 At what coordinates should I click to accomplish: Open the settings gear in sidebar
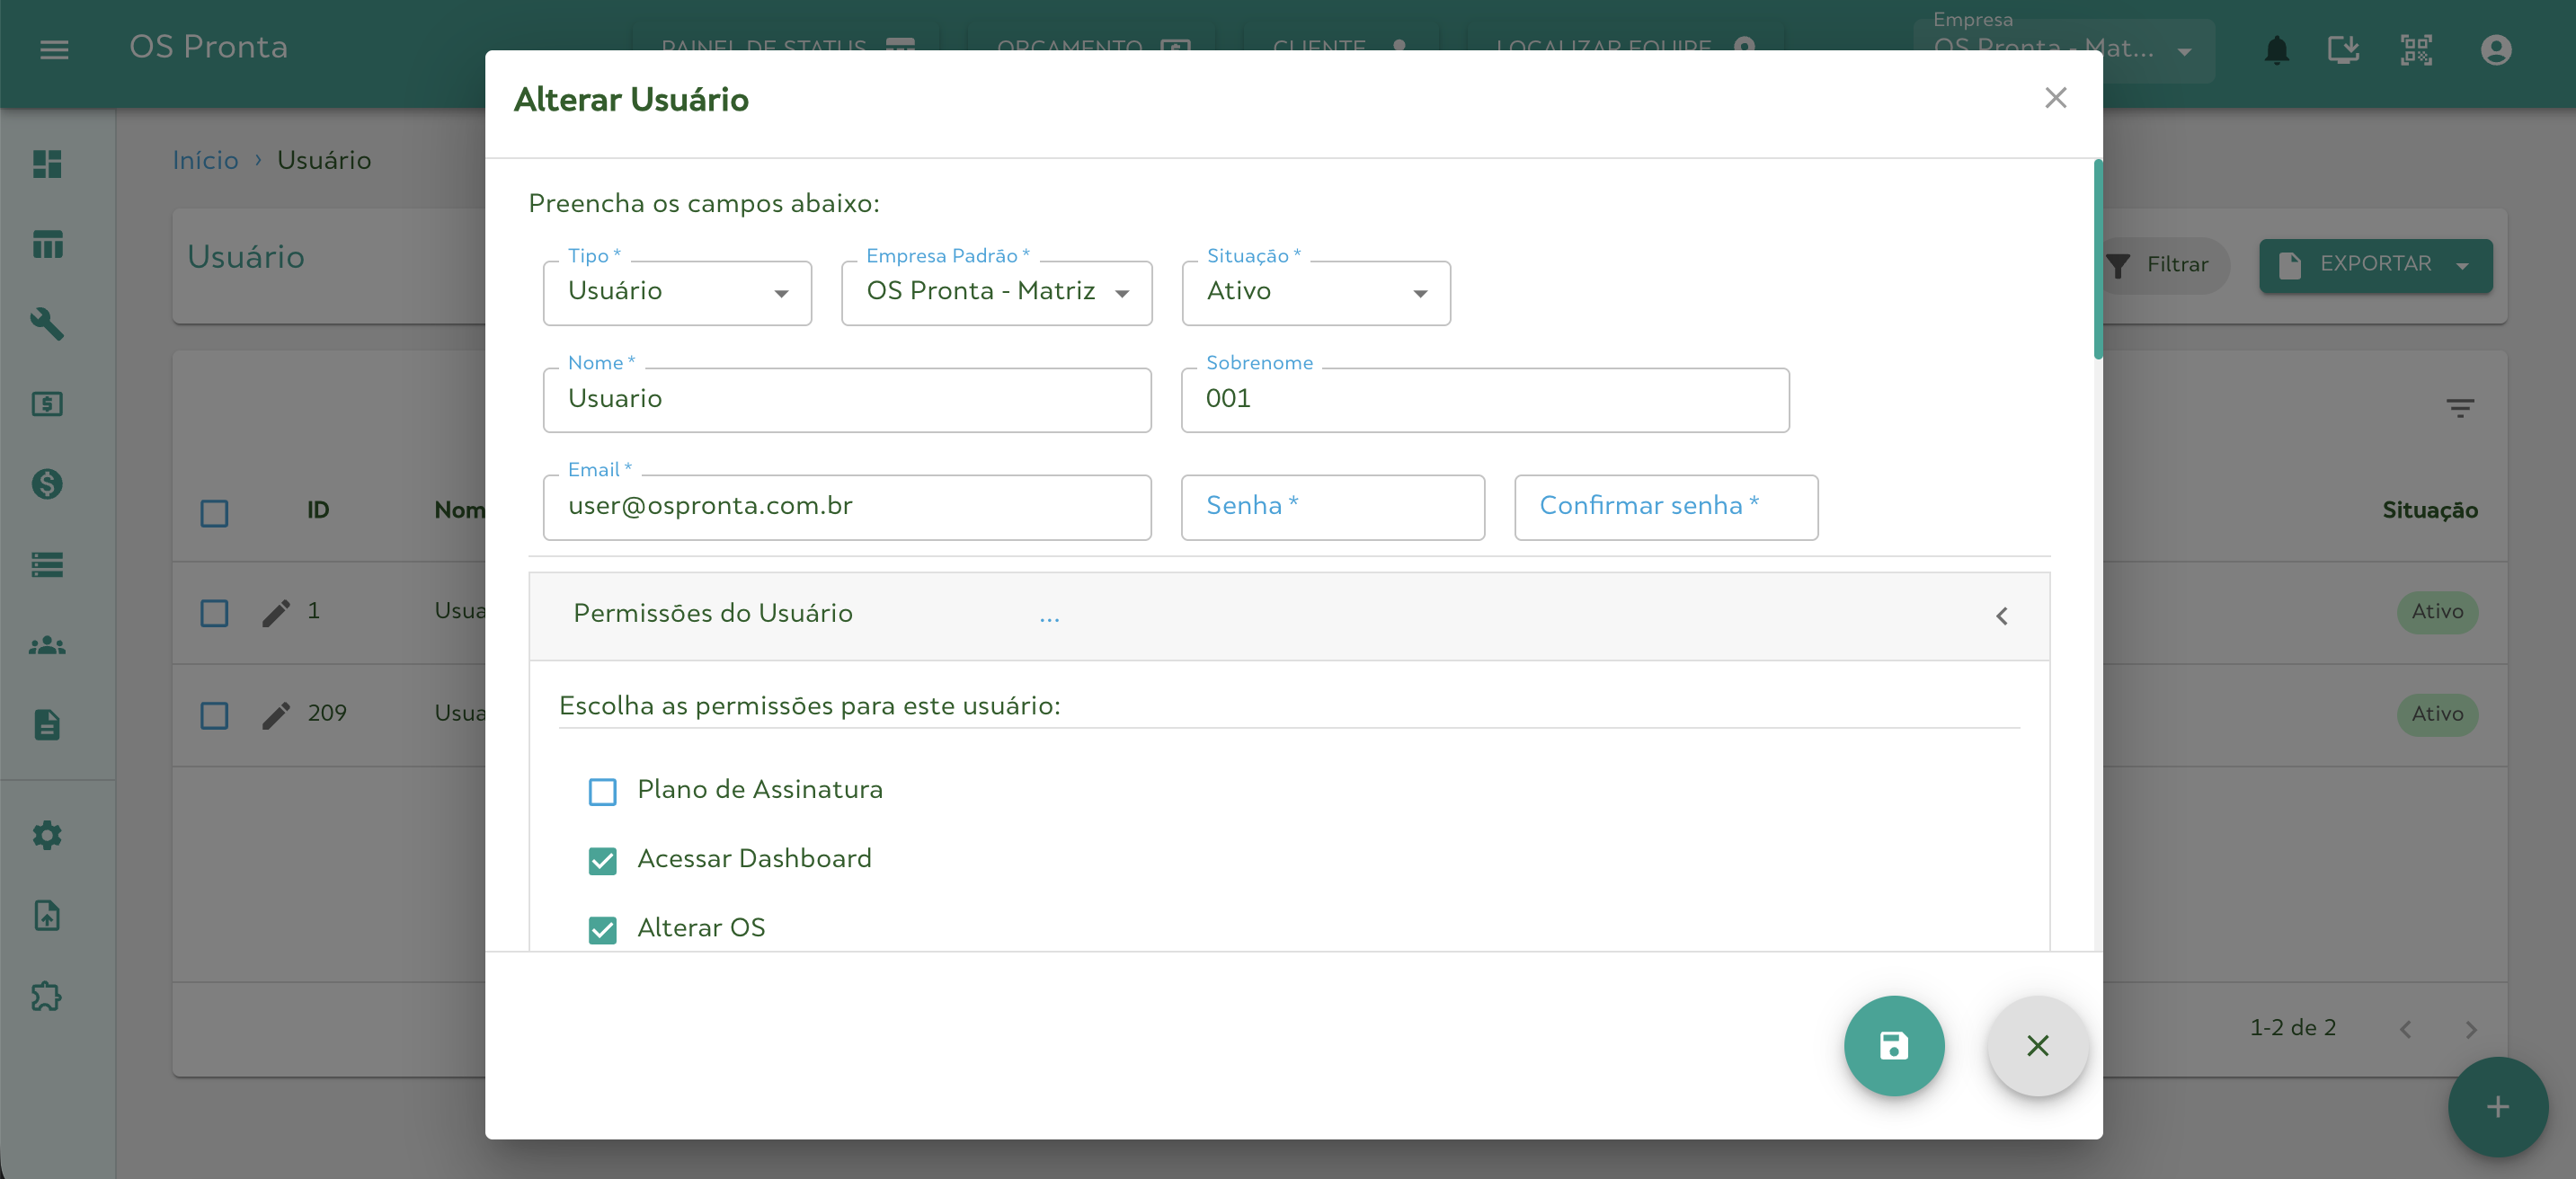pyautogui.click(x=47, y=835)
